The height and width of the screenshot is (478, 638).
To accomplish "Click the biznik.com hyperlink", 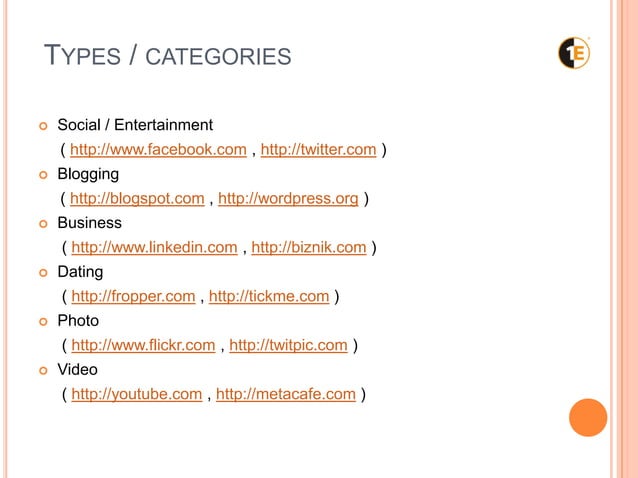I will click(309, 248).
